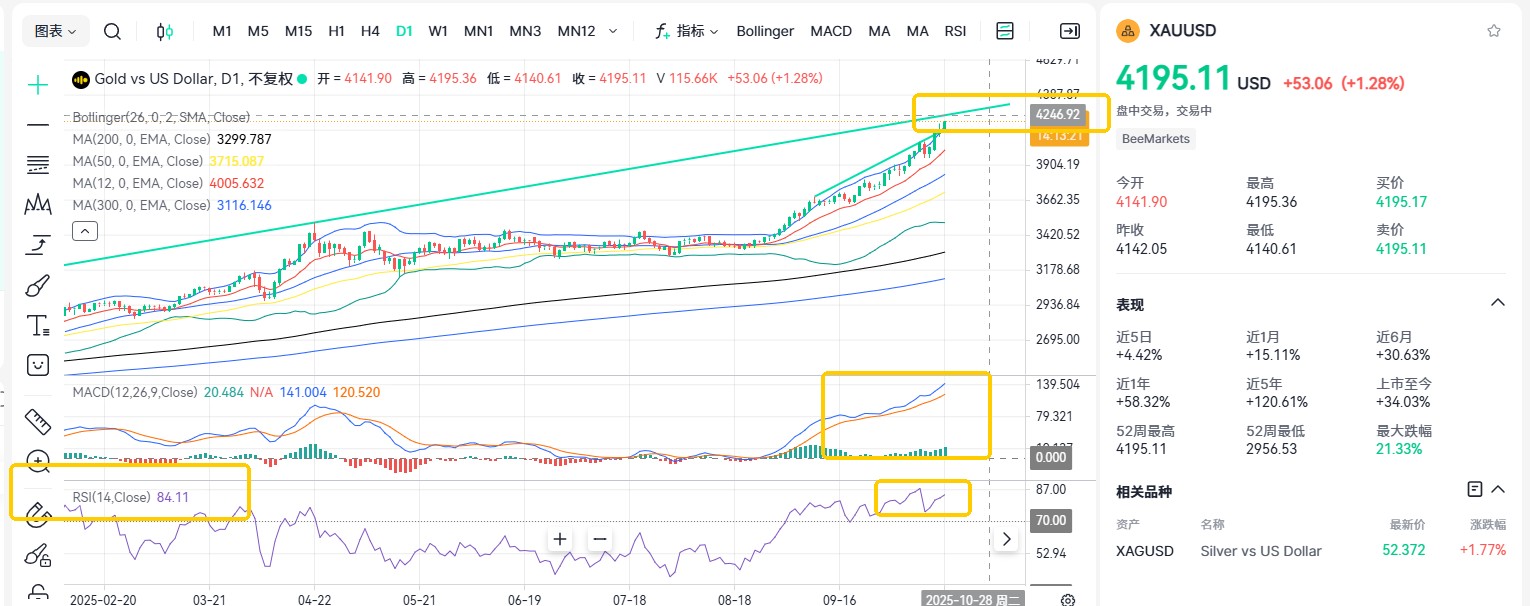Viewport: 1530px width, 606px height.
Task: Open the 图表 dropdown menu
Action: click(56, 31)
